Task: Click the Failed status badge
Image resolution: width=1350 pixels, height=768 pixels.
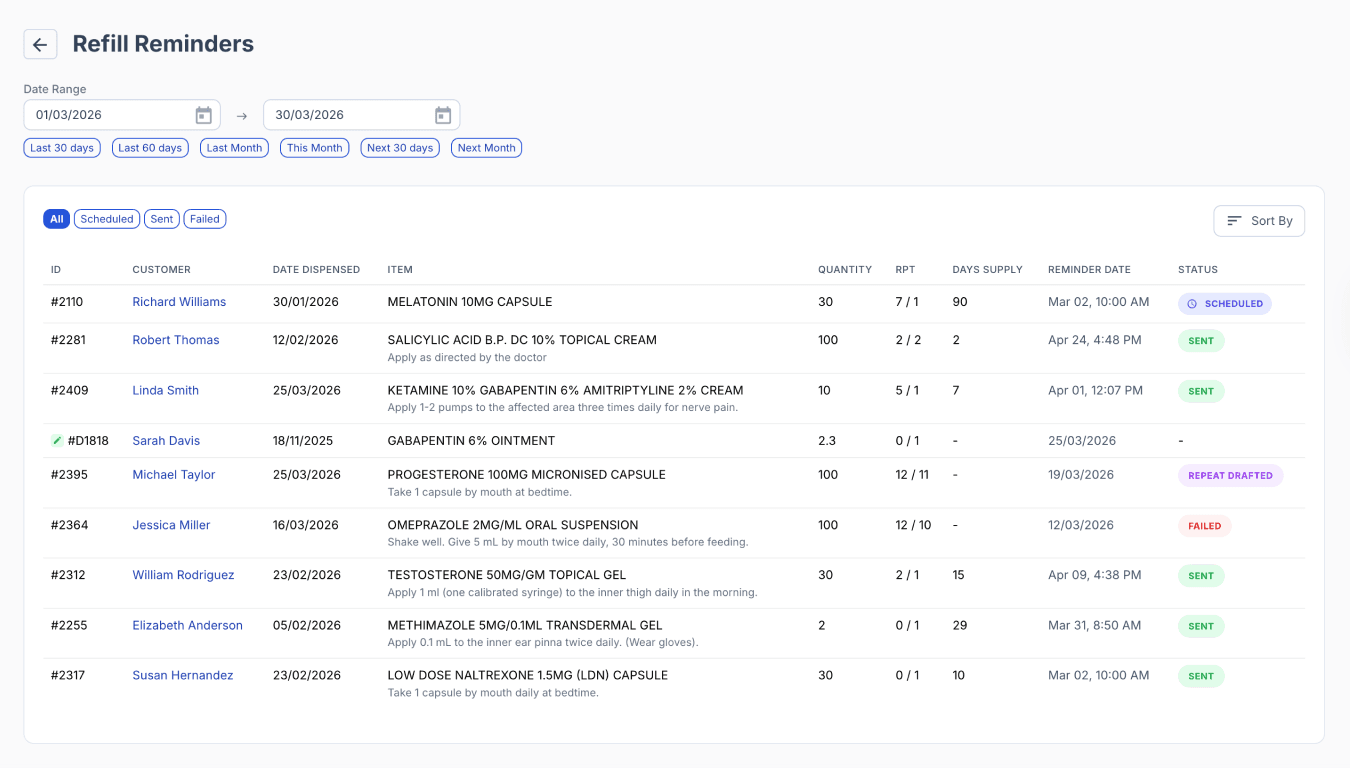Action: (x=1204, y=526)
